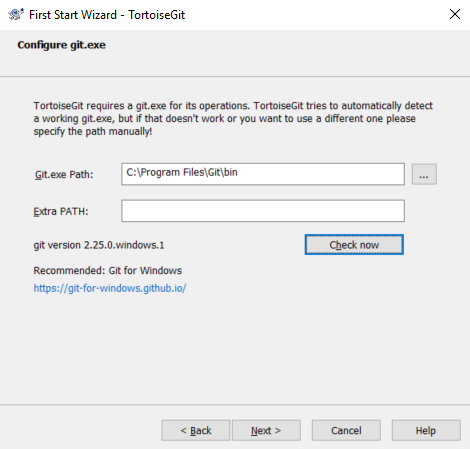
Task: Focus the Git.exe Path input field
Action: click(263, 174)
